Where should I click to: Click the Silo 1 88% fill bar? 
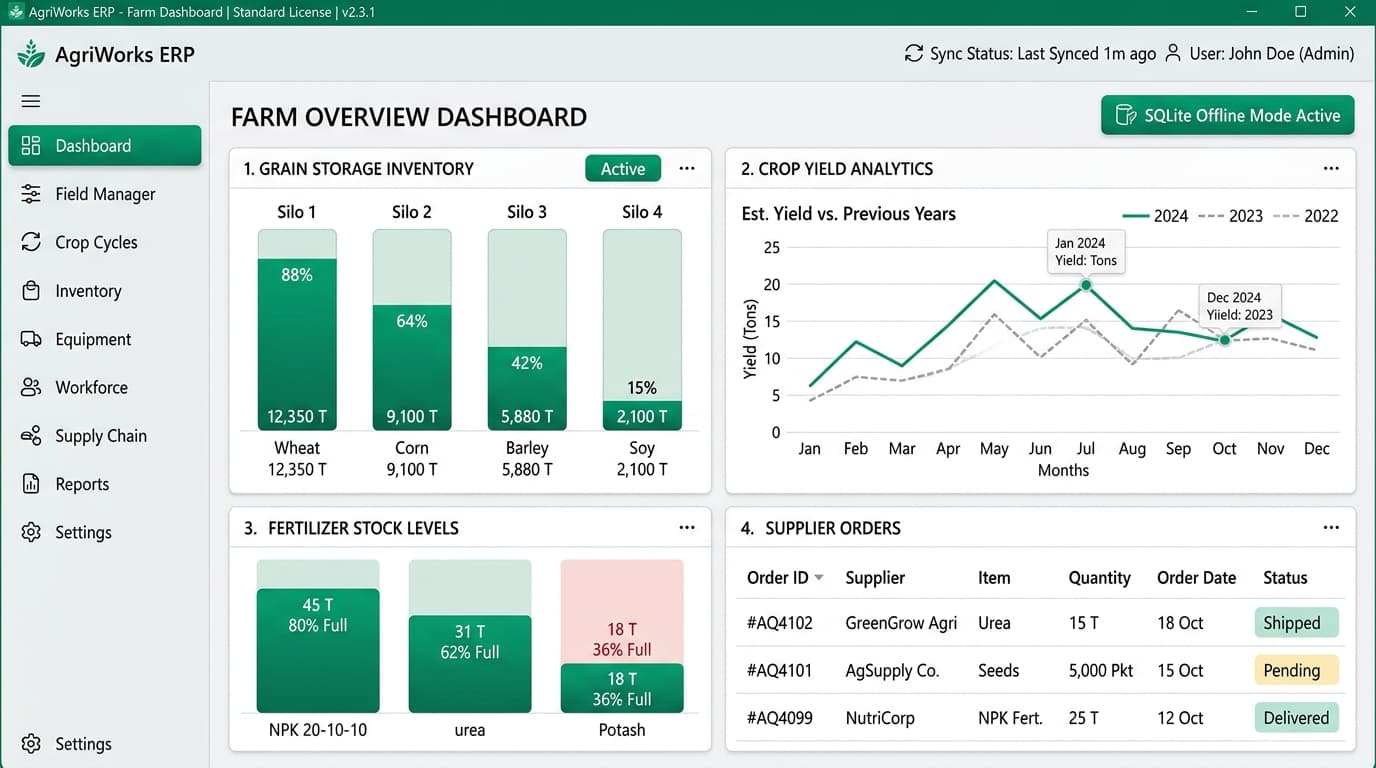point(297,344)
